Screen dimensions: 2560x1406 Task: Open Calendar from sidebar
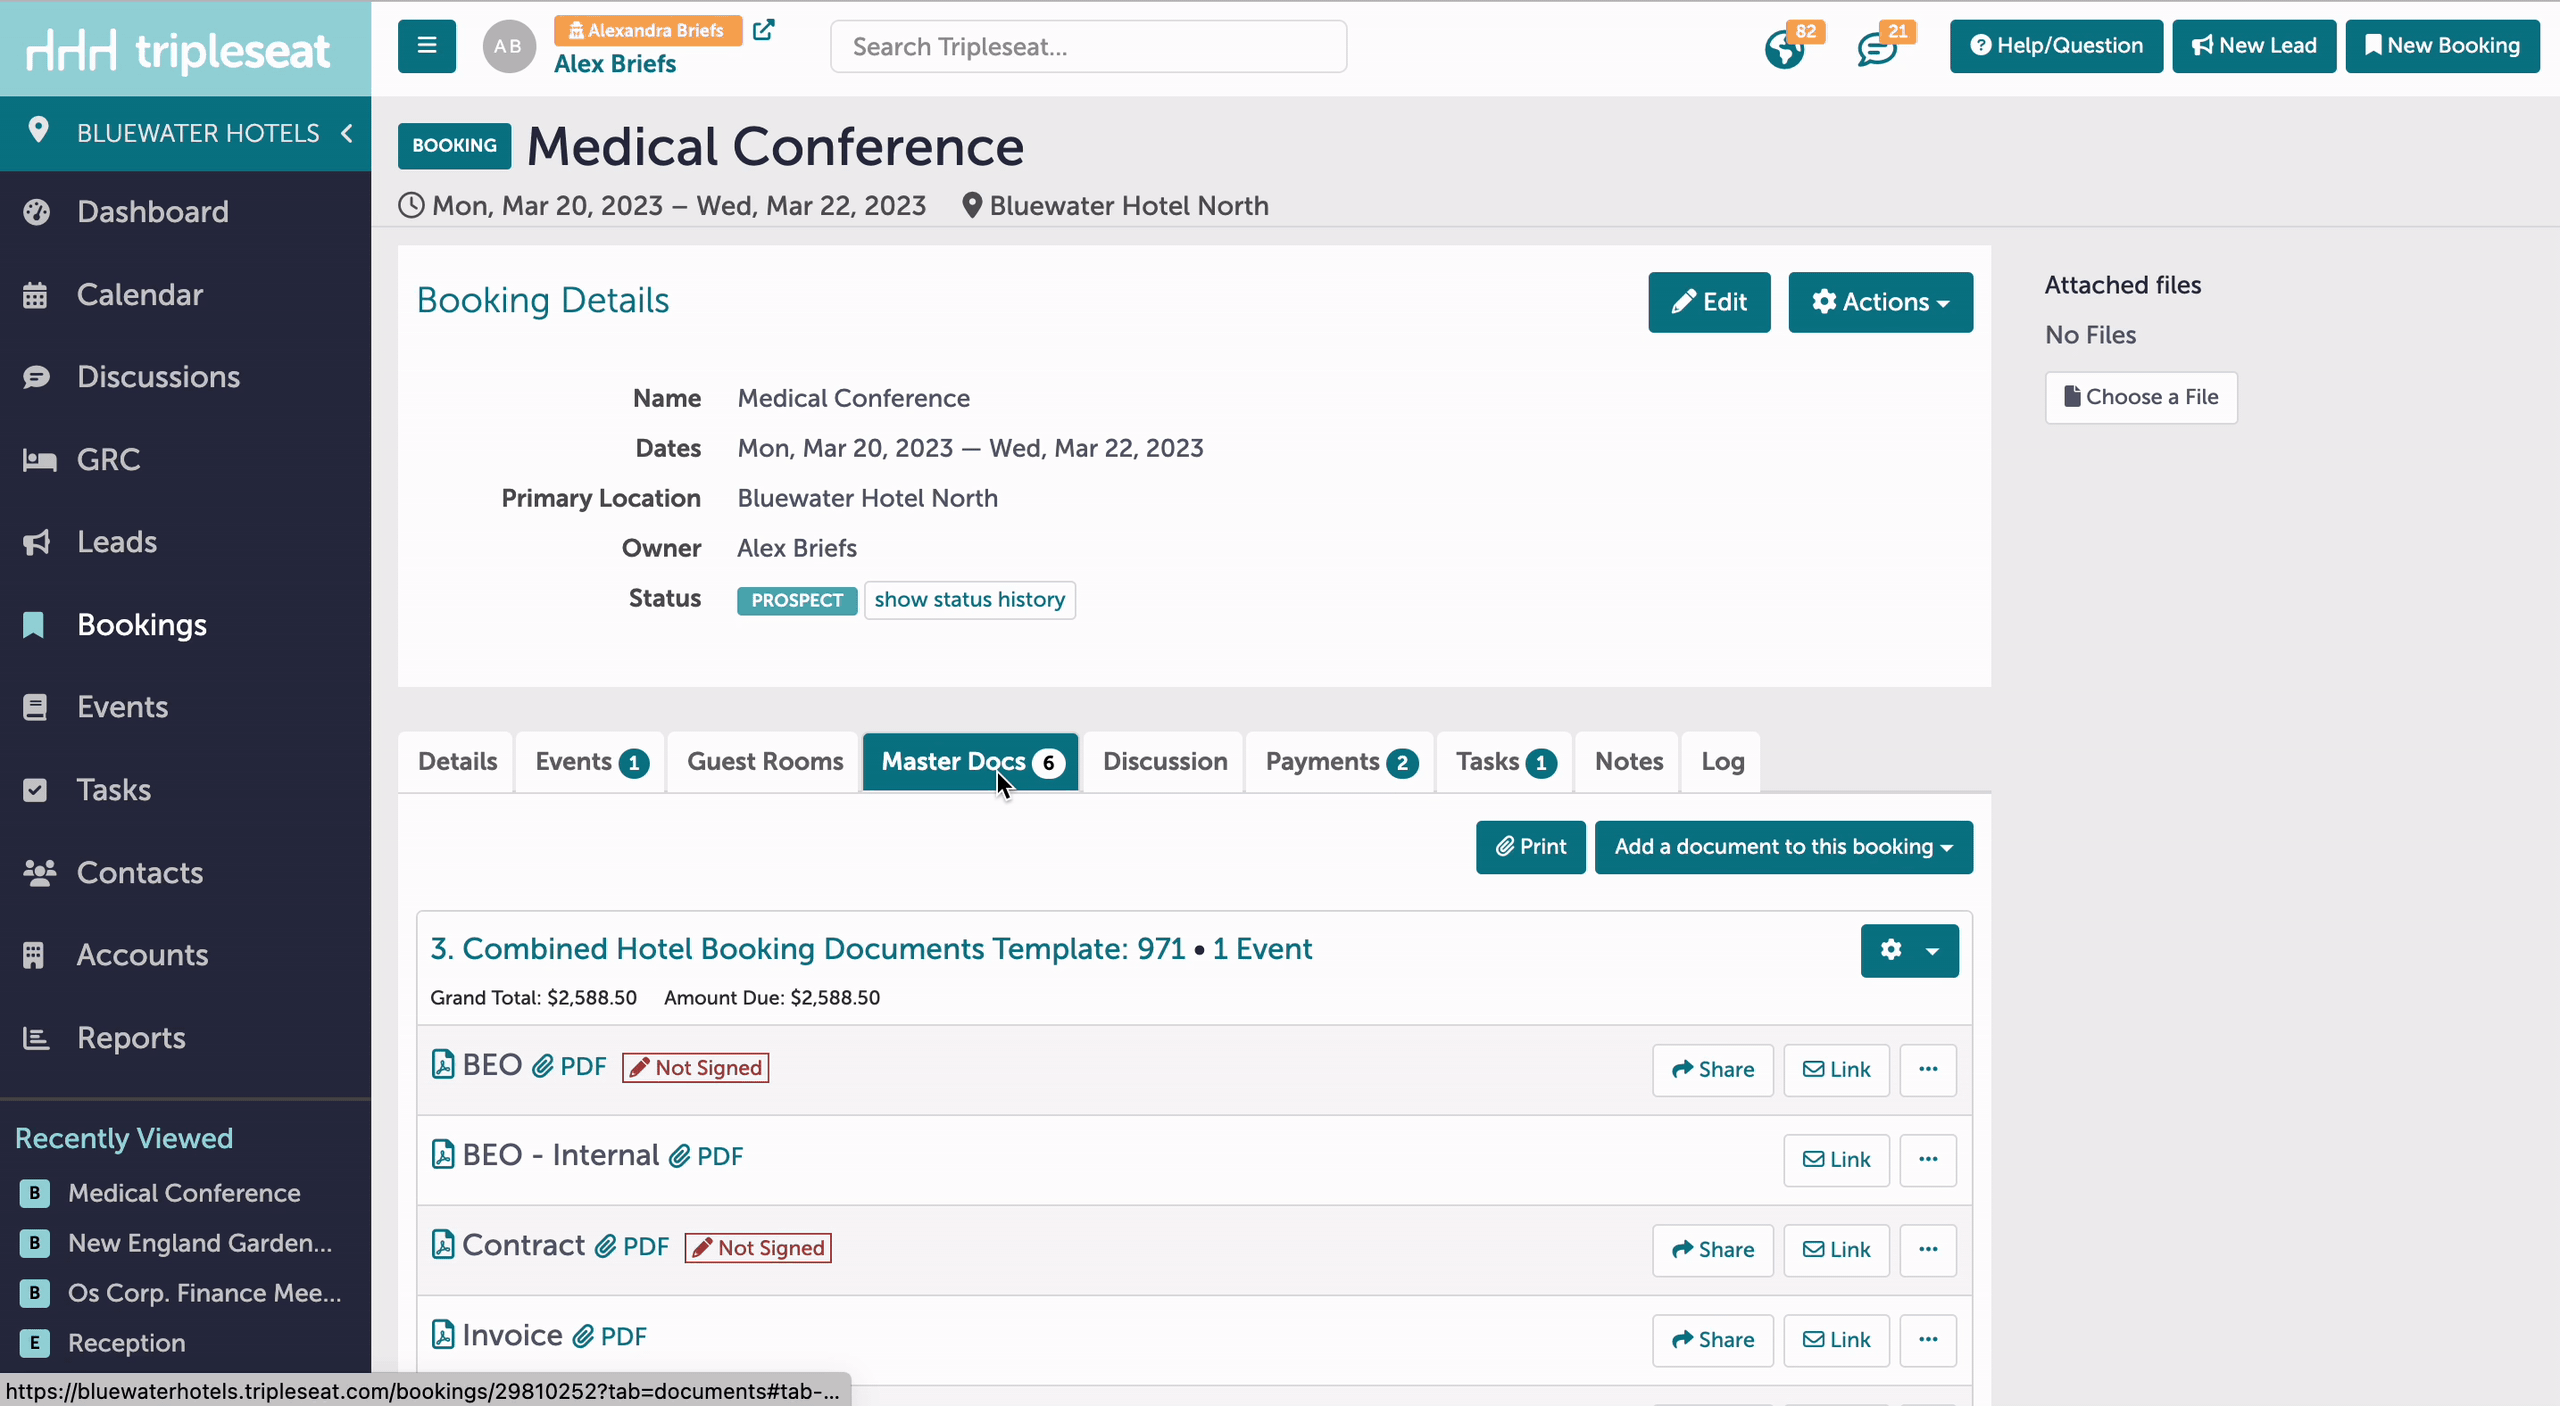pos(140,295)
